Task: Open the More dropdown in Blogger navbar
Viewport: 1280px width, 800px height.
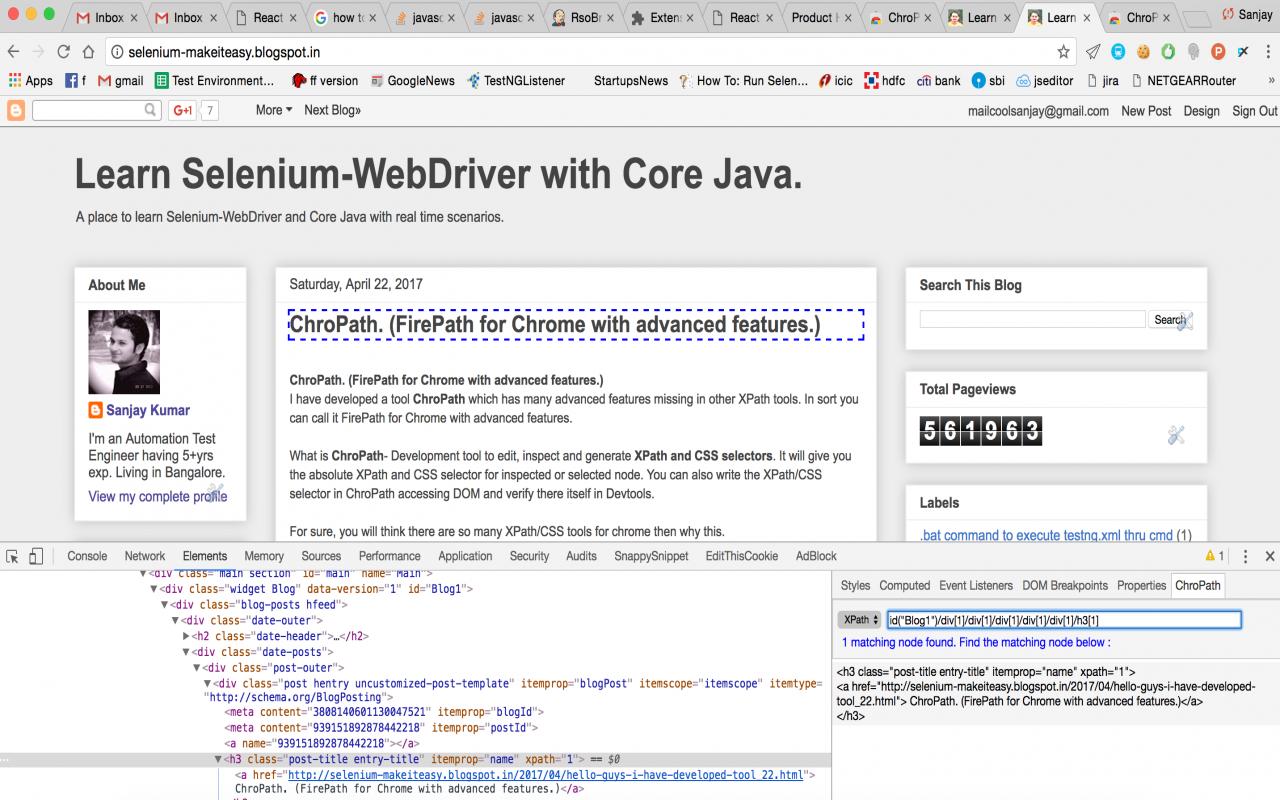Action: (274, 110)
